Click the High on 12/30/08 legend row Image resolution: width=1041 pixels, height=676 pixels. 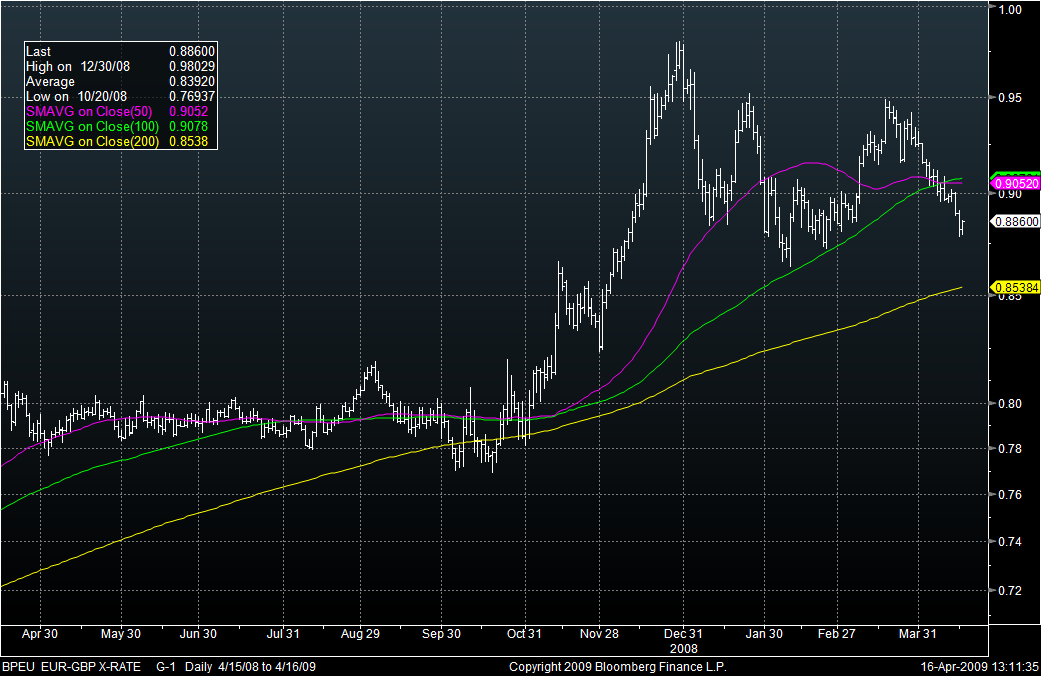pyautogui.click(x=120, y=66)
